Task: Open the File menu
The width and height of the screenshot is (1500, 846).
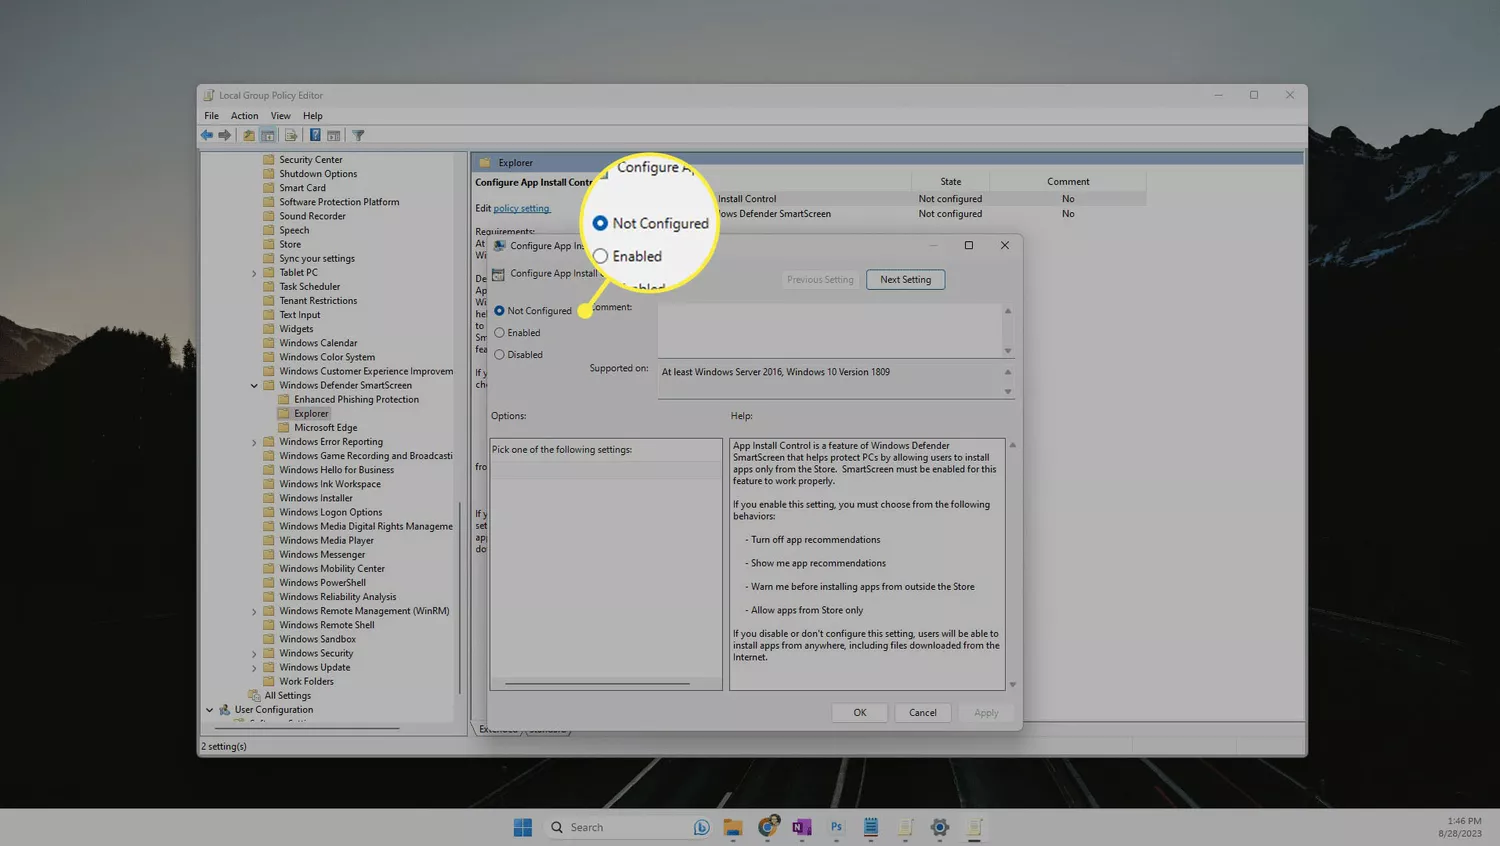Action: 211,116
